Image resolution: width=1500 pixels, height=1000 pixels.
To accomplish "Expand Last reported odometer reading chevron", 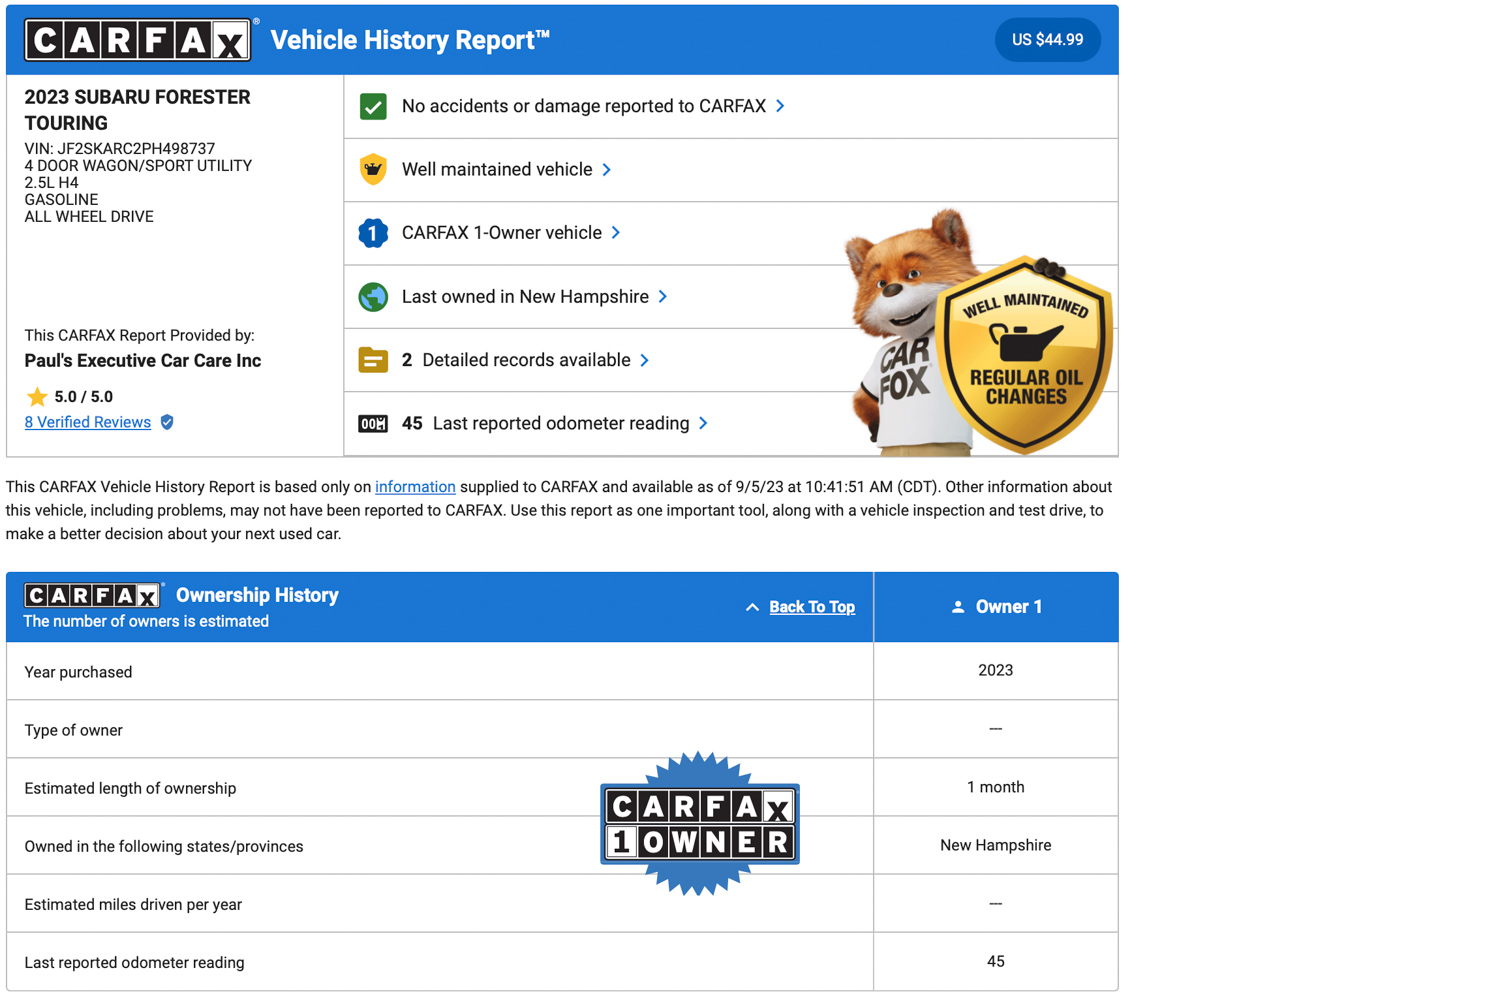I will [704, 424].
